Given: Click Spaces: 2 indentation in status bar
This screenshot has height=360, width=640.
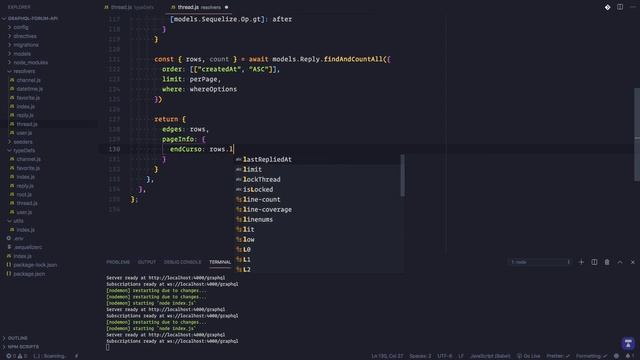Looking at the screenshot, I should (420, 356).
